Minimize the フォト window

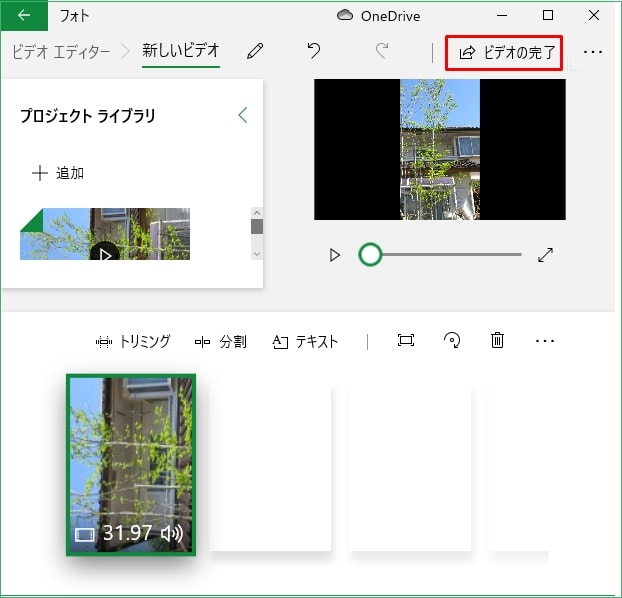(502, 15)
